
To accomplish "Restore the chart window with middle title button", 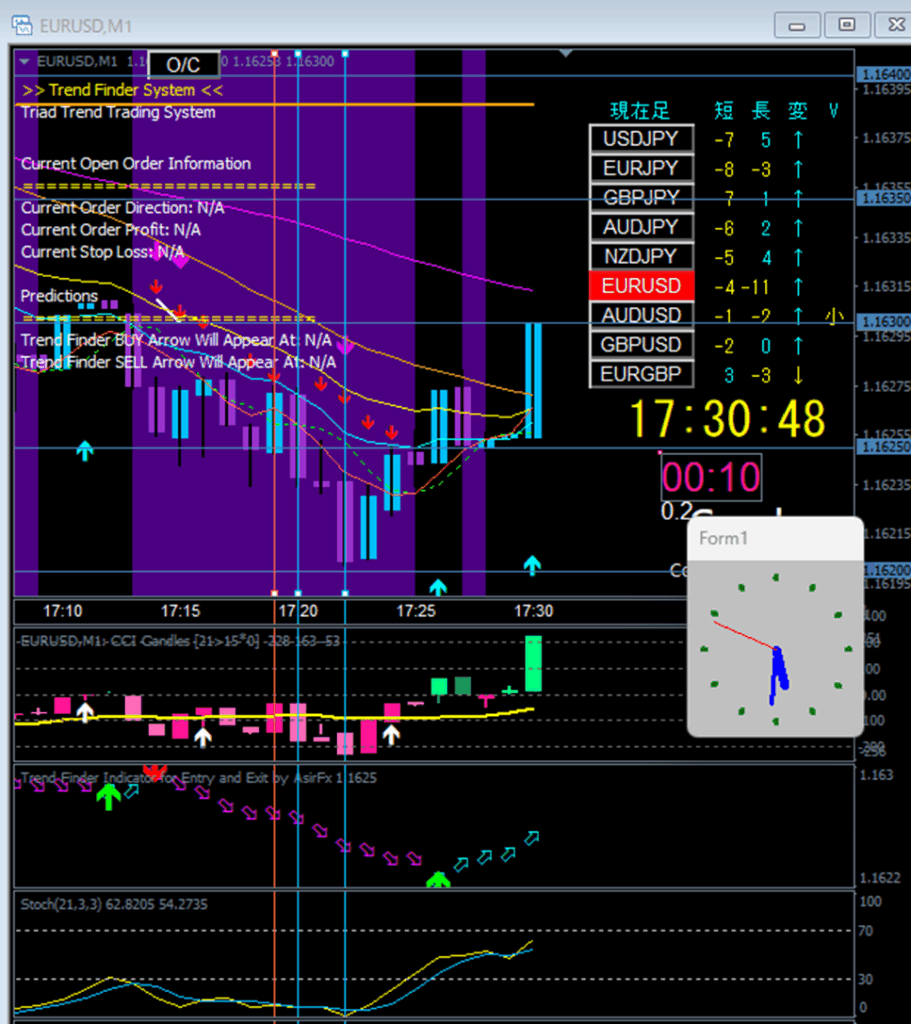I will tap(846, 24).
